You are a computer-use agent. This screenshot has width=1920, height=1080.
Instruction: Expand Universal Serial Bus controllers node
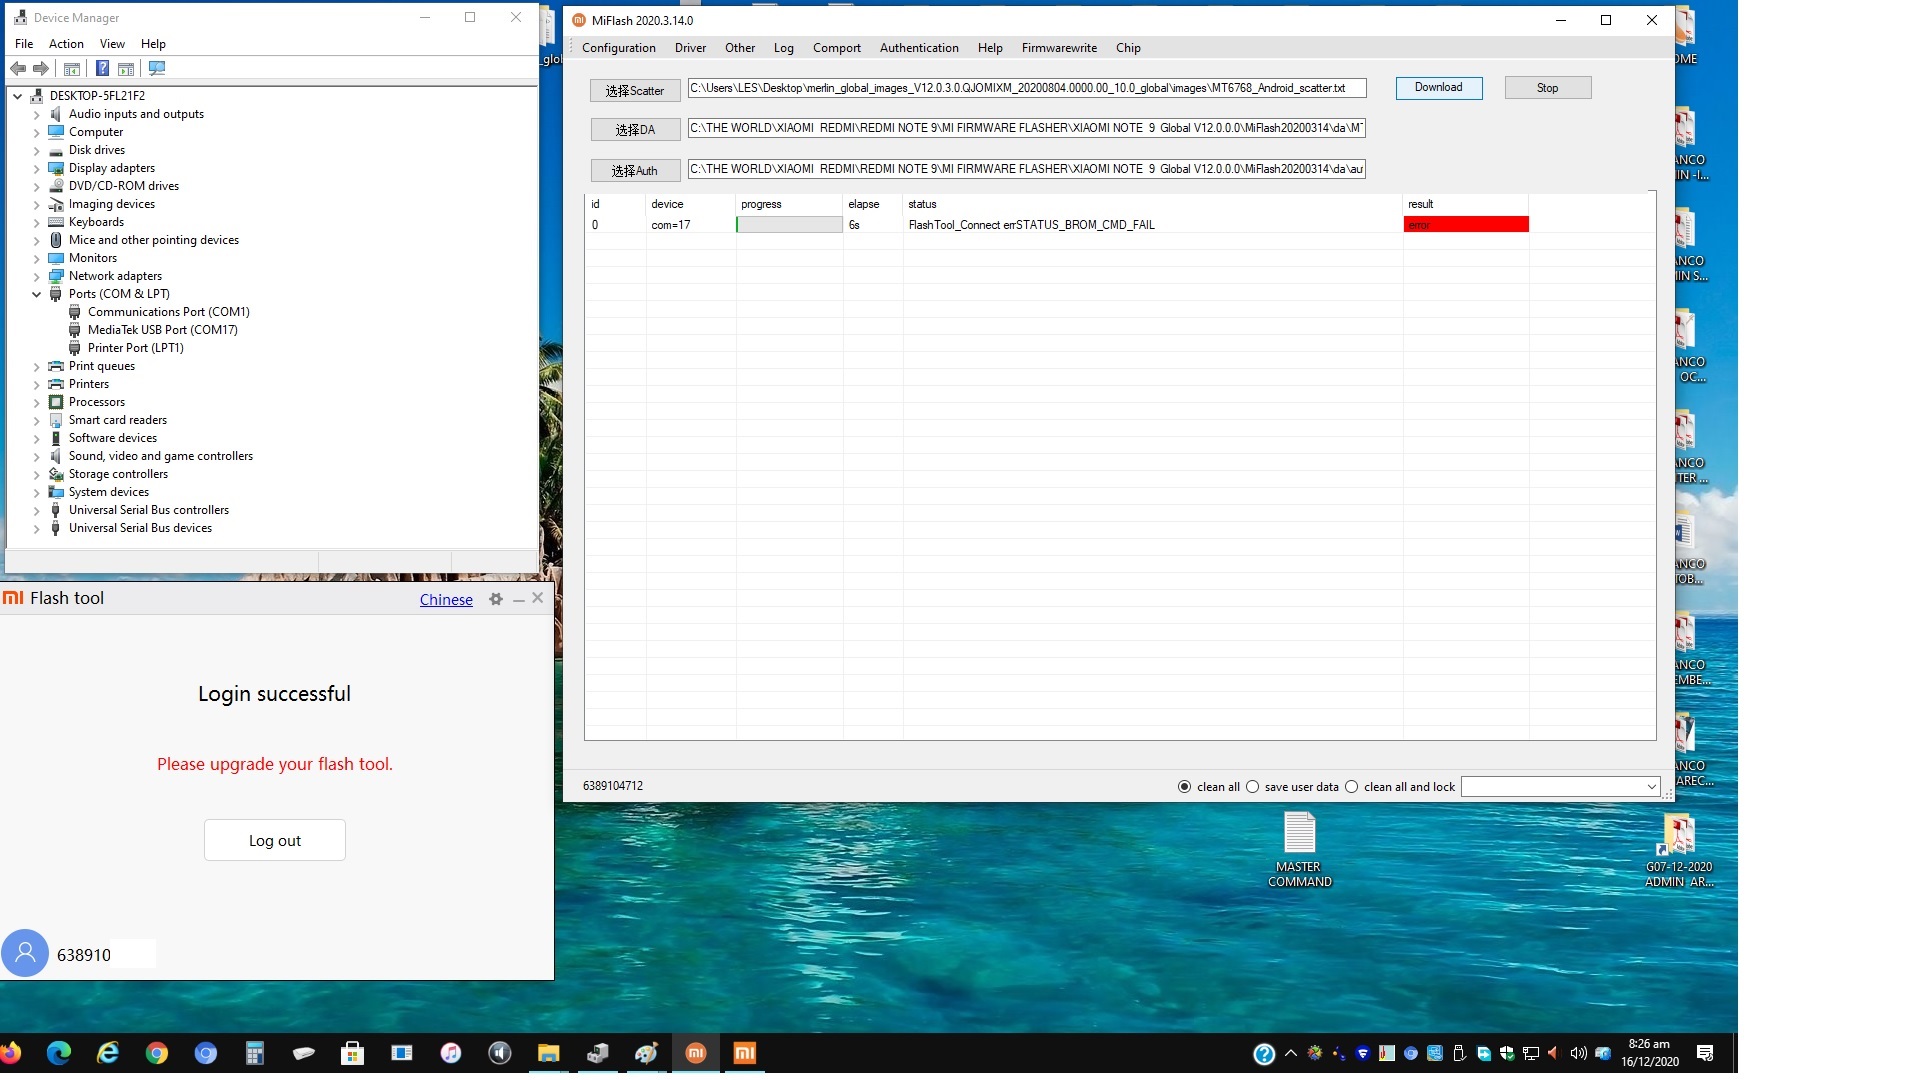(37, 510)
